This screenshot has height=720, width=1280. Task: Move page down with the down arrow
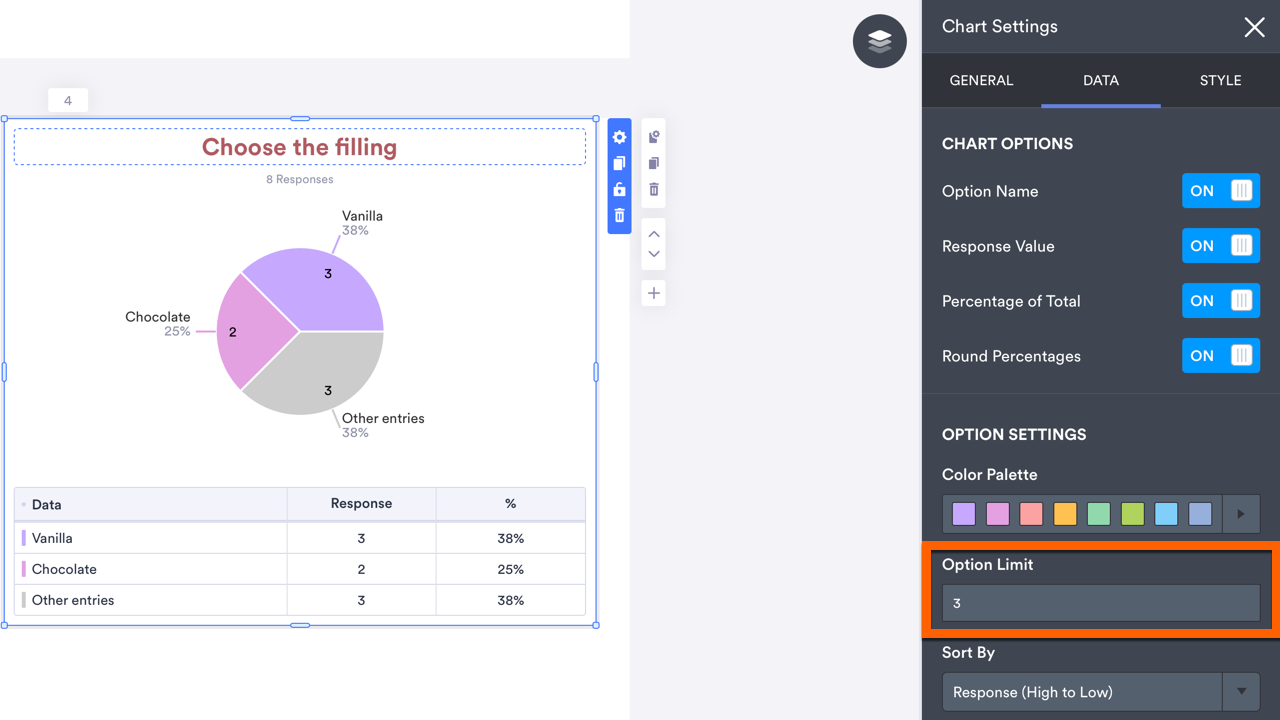pyautogui.click(x=654, y=255)
